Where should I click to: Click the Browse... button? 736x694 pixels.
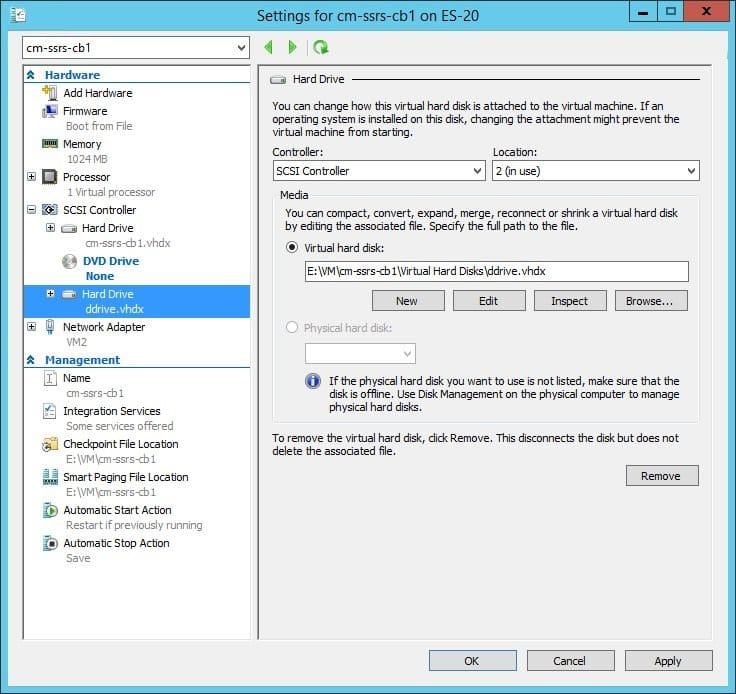pyautogui.click(x=651, y=301)
